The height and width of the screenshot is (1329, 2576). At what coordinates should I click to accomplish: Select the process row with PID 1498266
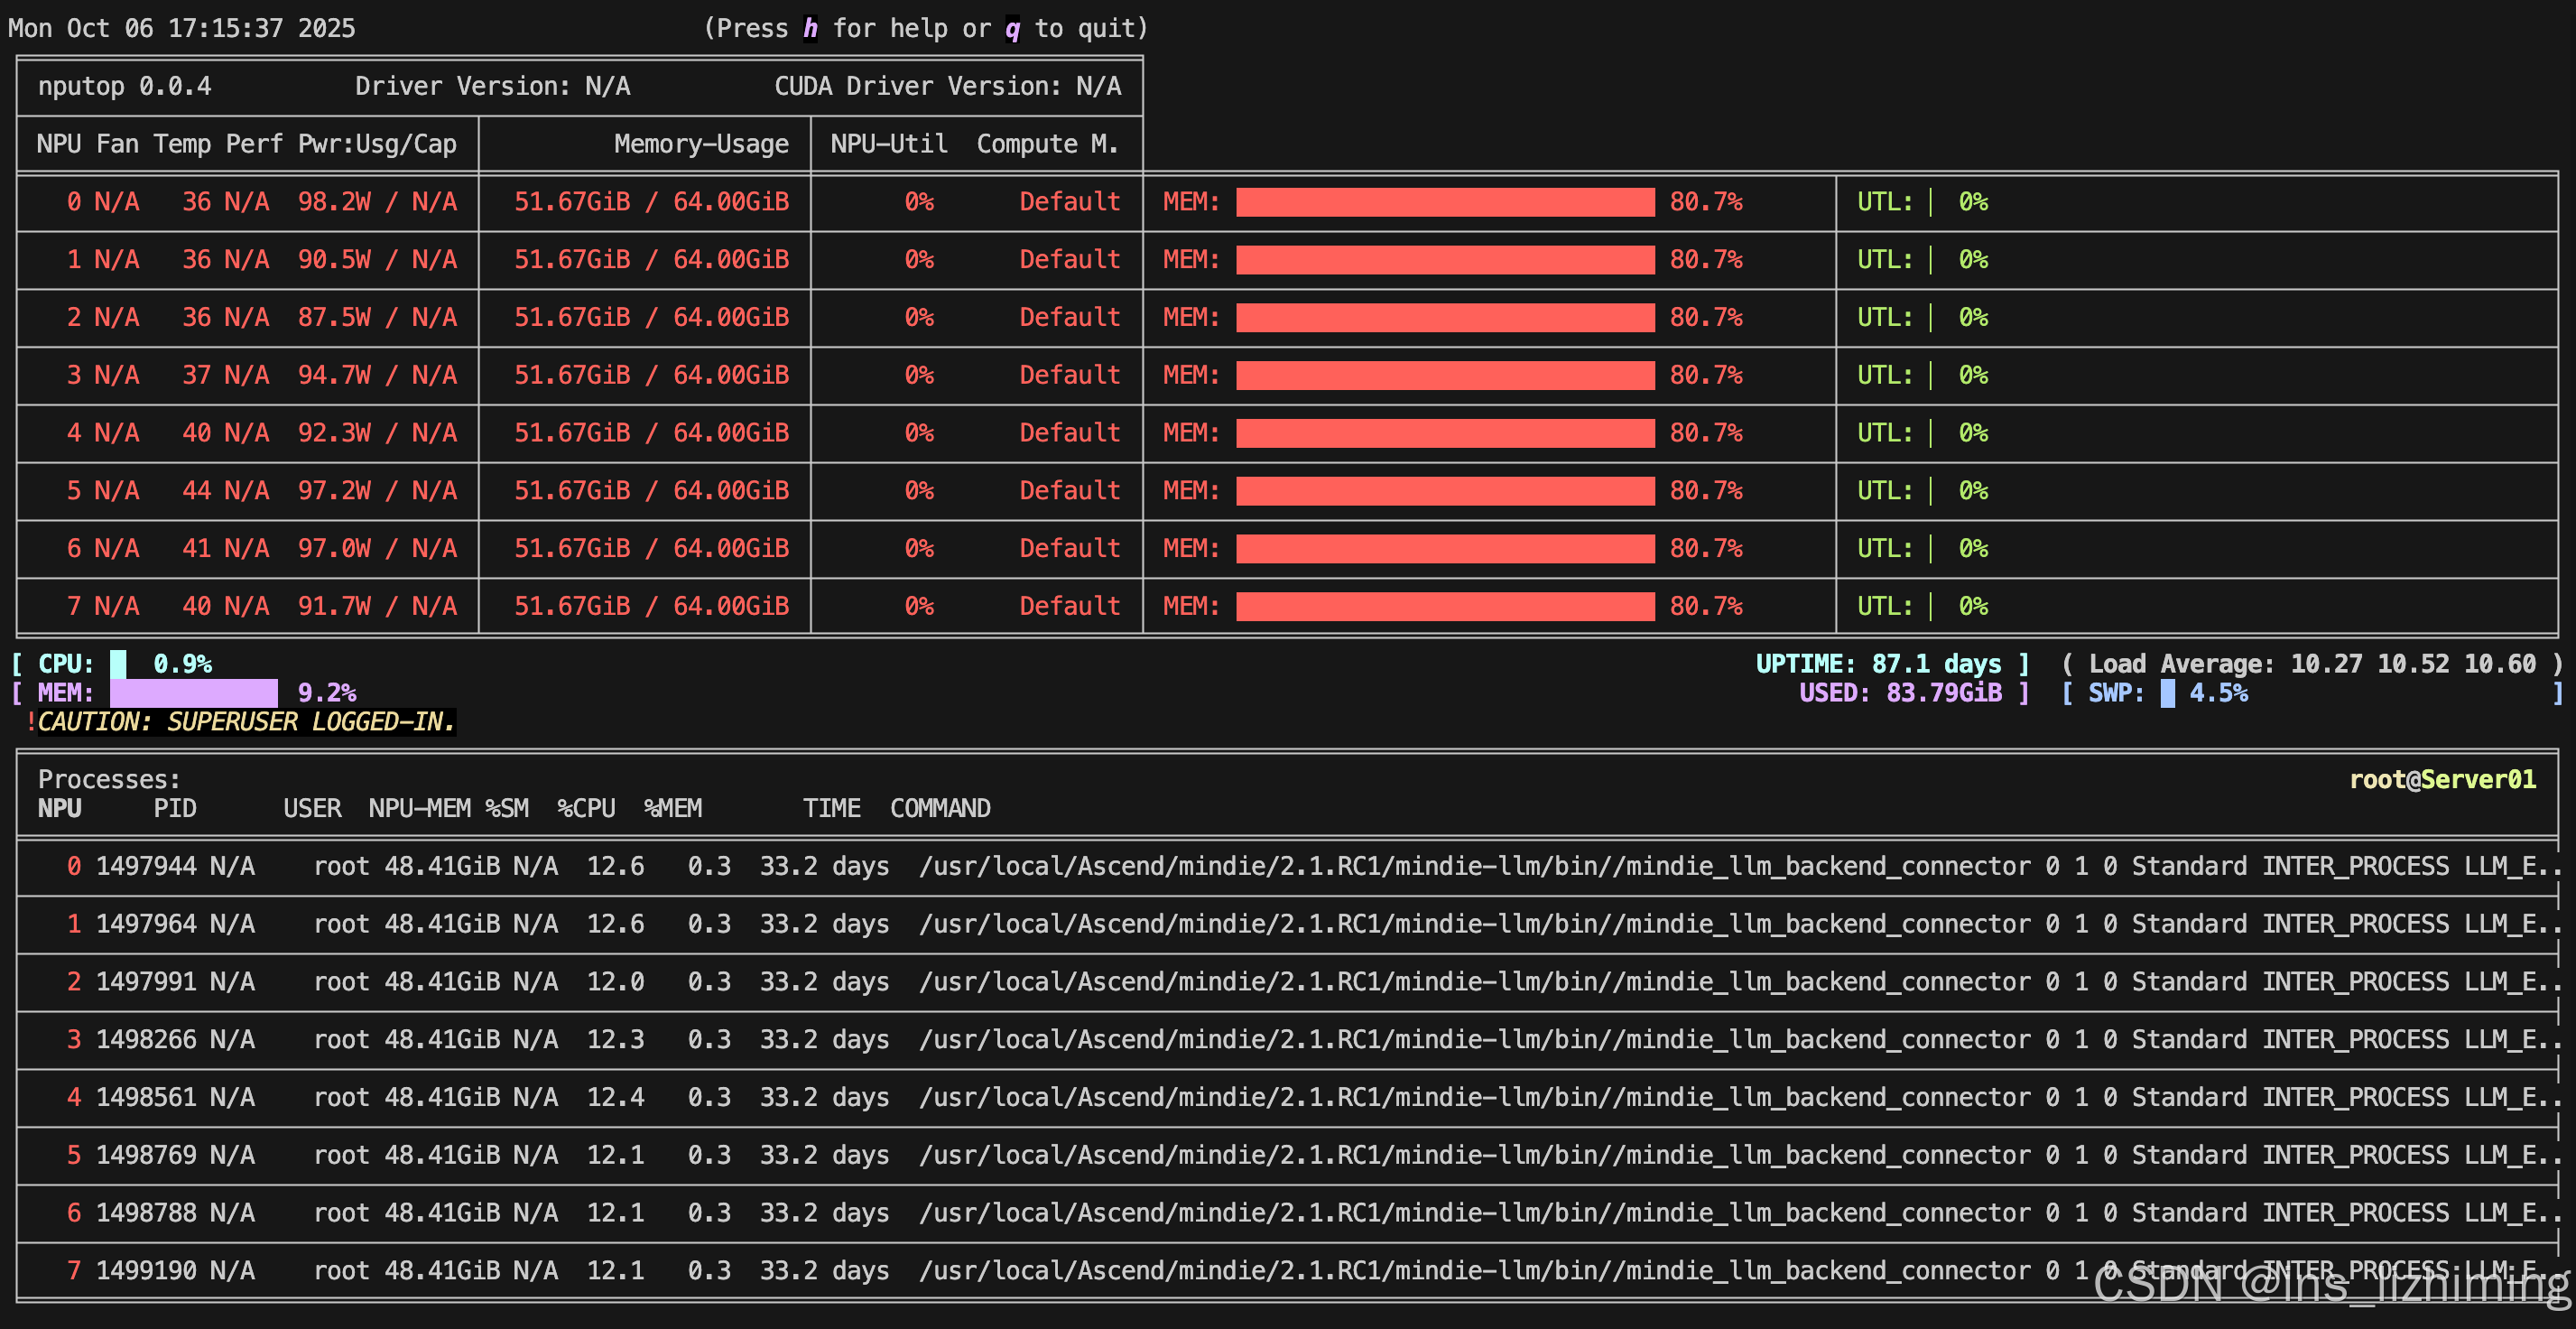click(x=146, y=1039)
